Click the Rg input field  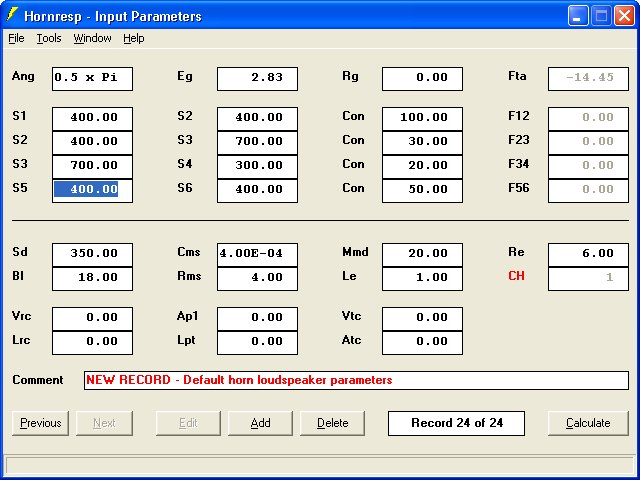click(x=422, y=79)
